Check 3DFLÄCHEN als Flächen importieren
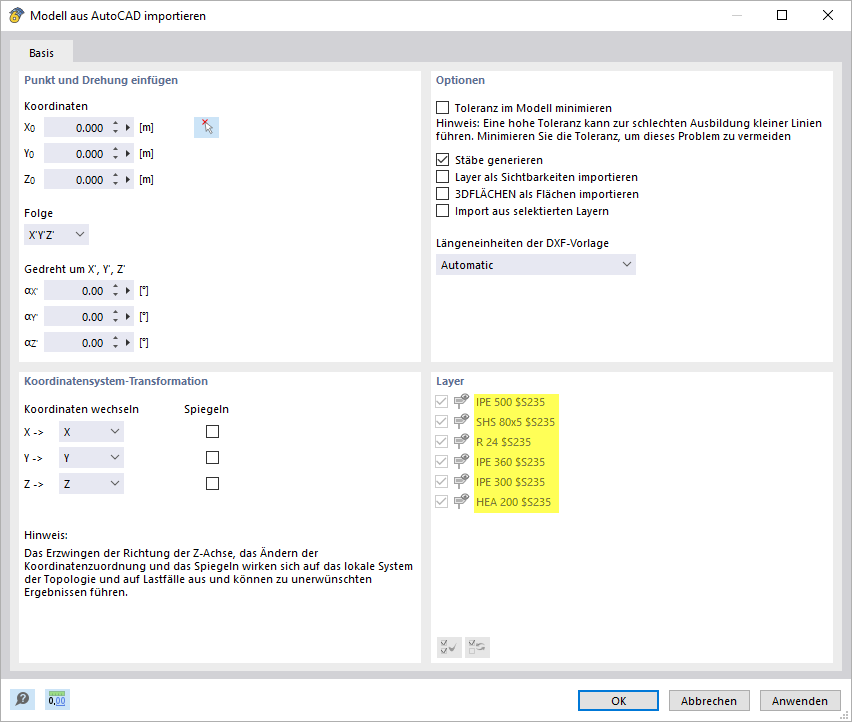The height and width of the screenshot is (722, 852). pyautogui.click(x=442, y=193)
